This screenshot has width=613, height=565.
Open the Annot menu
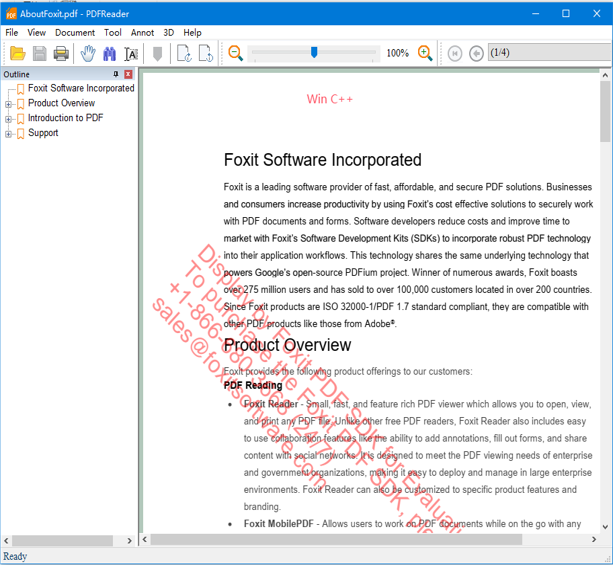[x=142, y=32]
